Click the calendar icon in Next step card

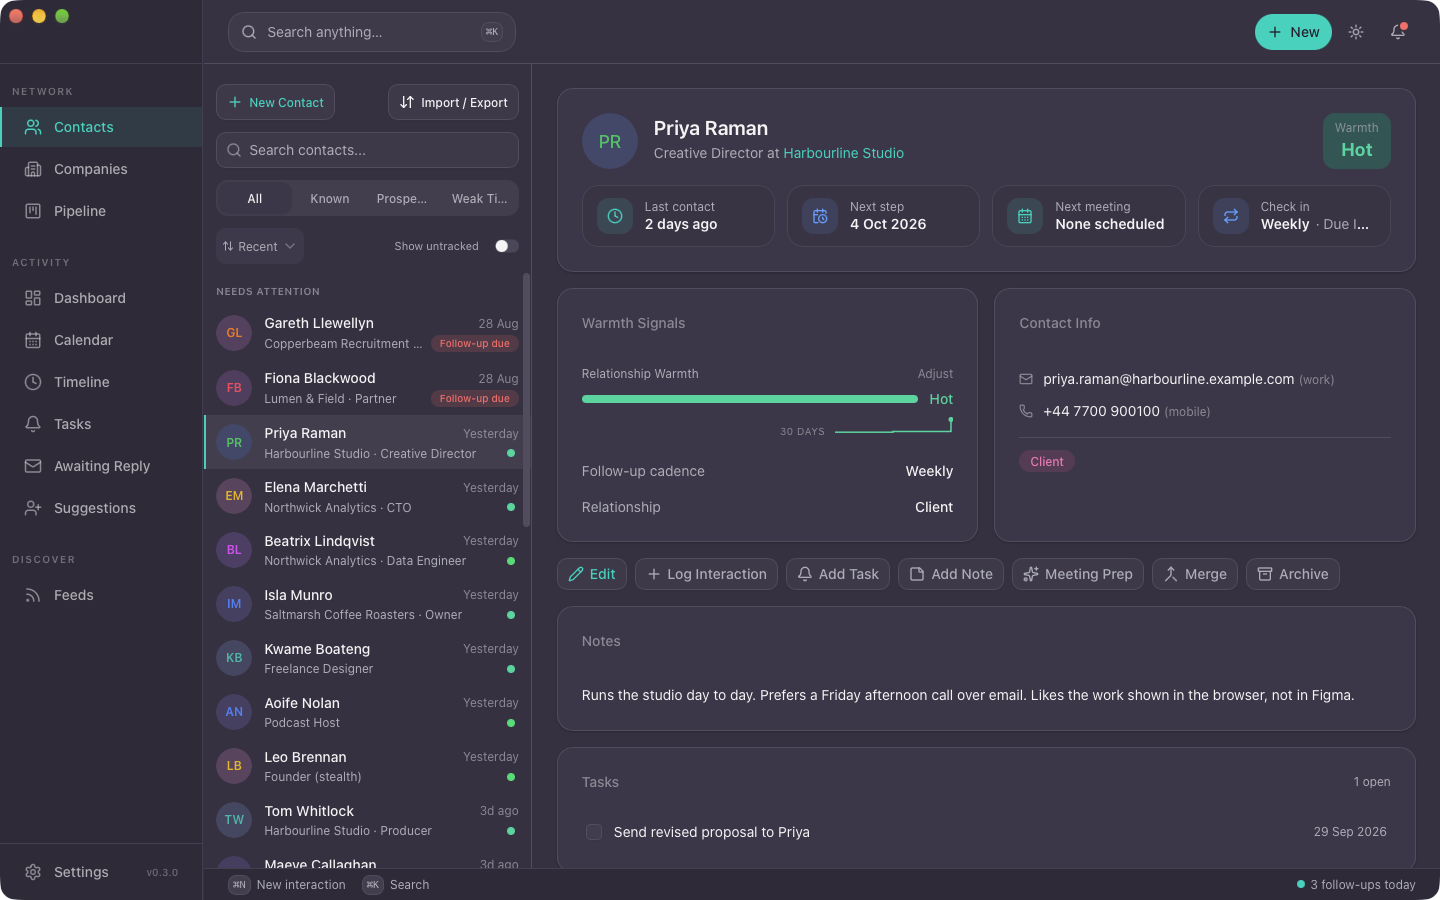820,216
